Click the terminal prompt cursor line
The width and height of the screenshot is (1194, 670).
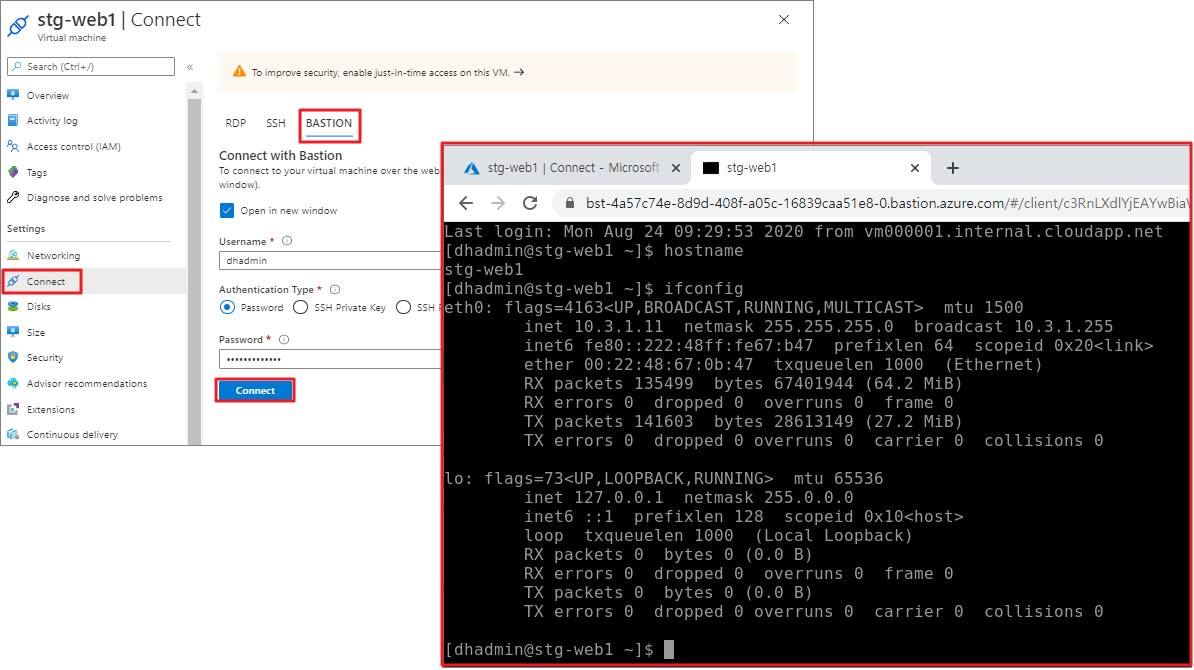tap(560, 649)
